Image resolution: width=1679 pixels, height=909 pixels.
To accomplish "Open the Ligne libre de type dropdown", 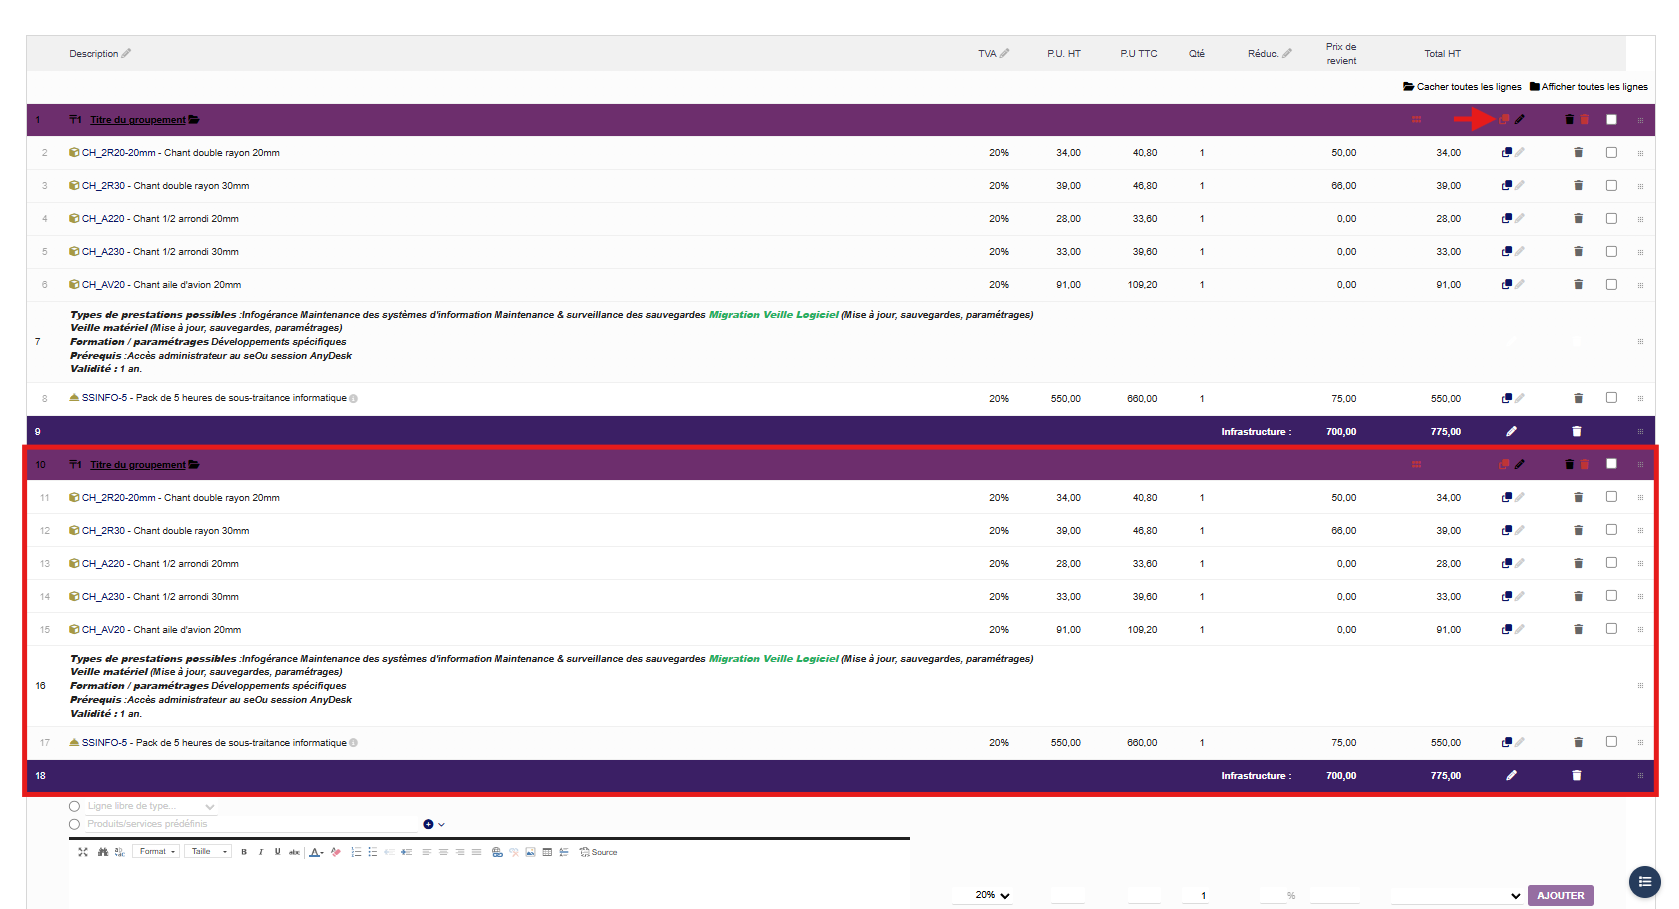I will pyautogui.click(x=152, y=806).
